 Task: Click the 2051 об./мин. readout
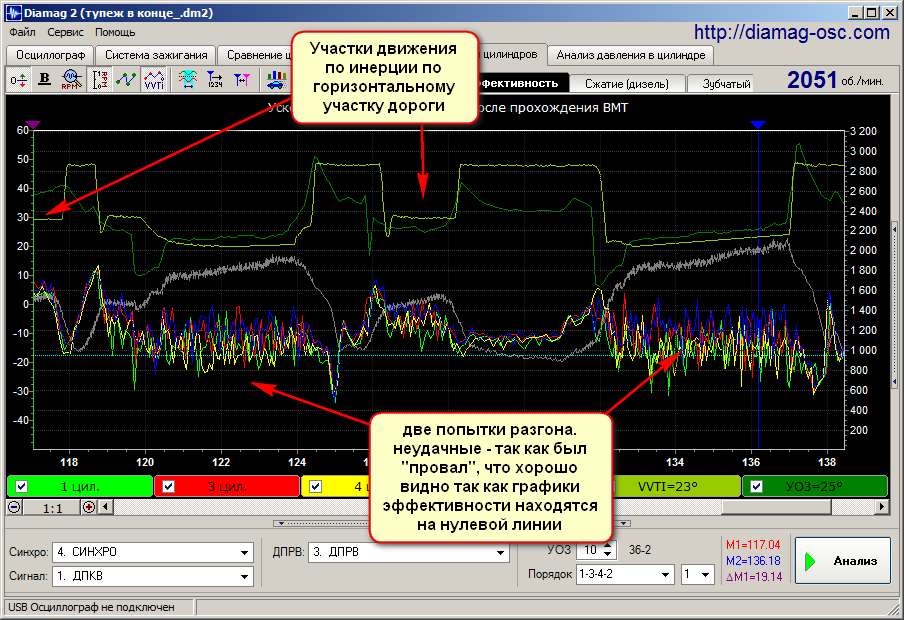click(x=835, y=80)
